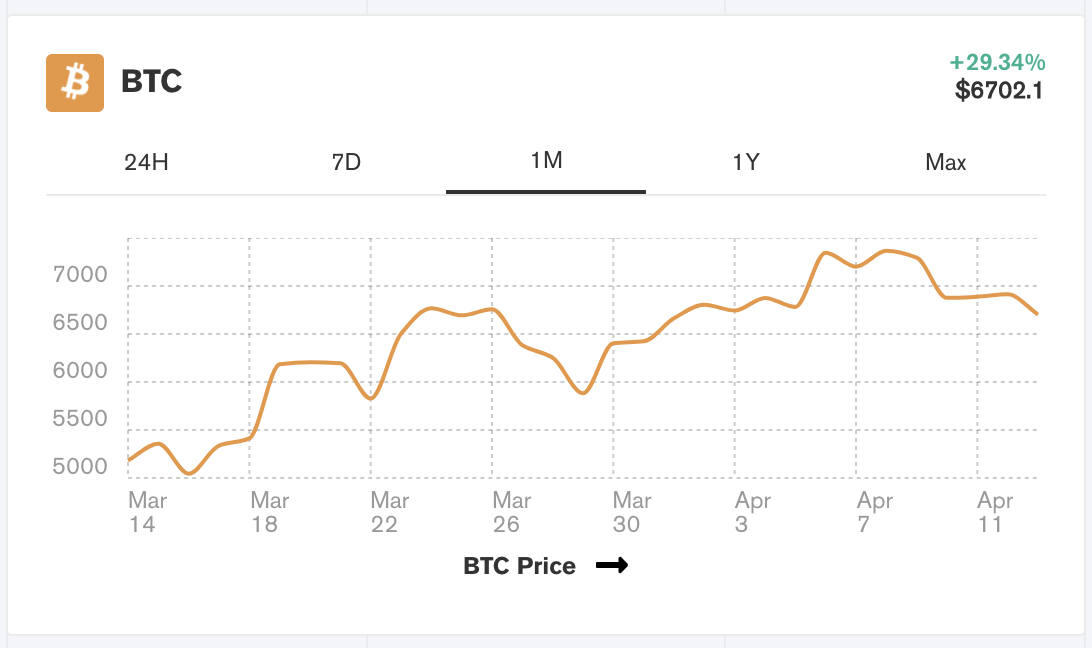Click the +29.34% percentage change
This screenshot has height=648, width=1092.
point(995,61)
